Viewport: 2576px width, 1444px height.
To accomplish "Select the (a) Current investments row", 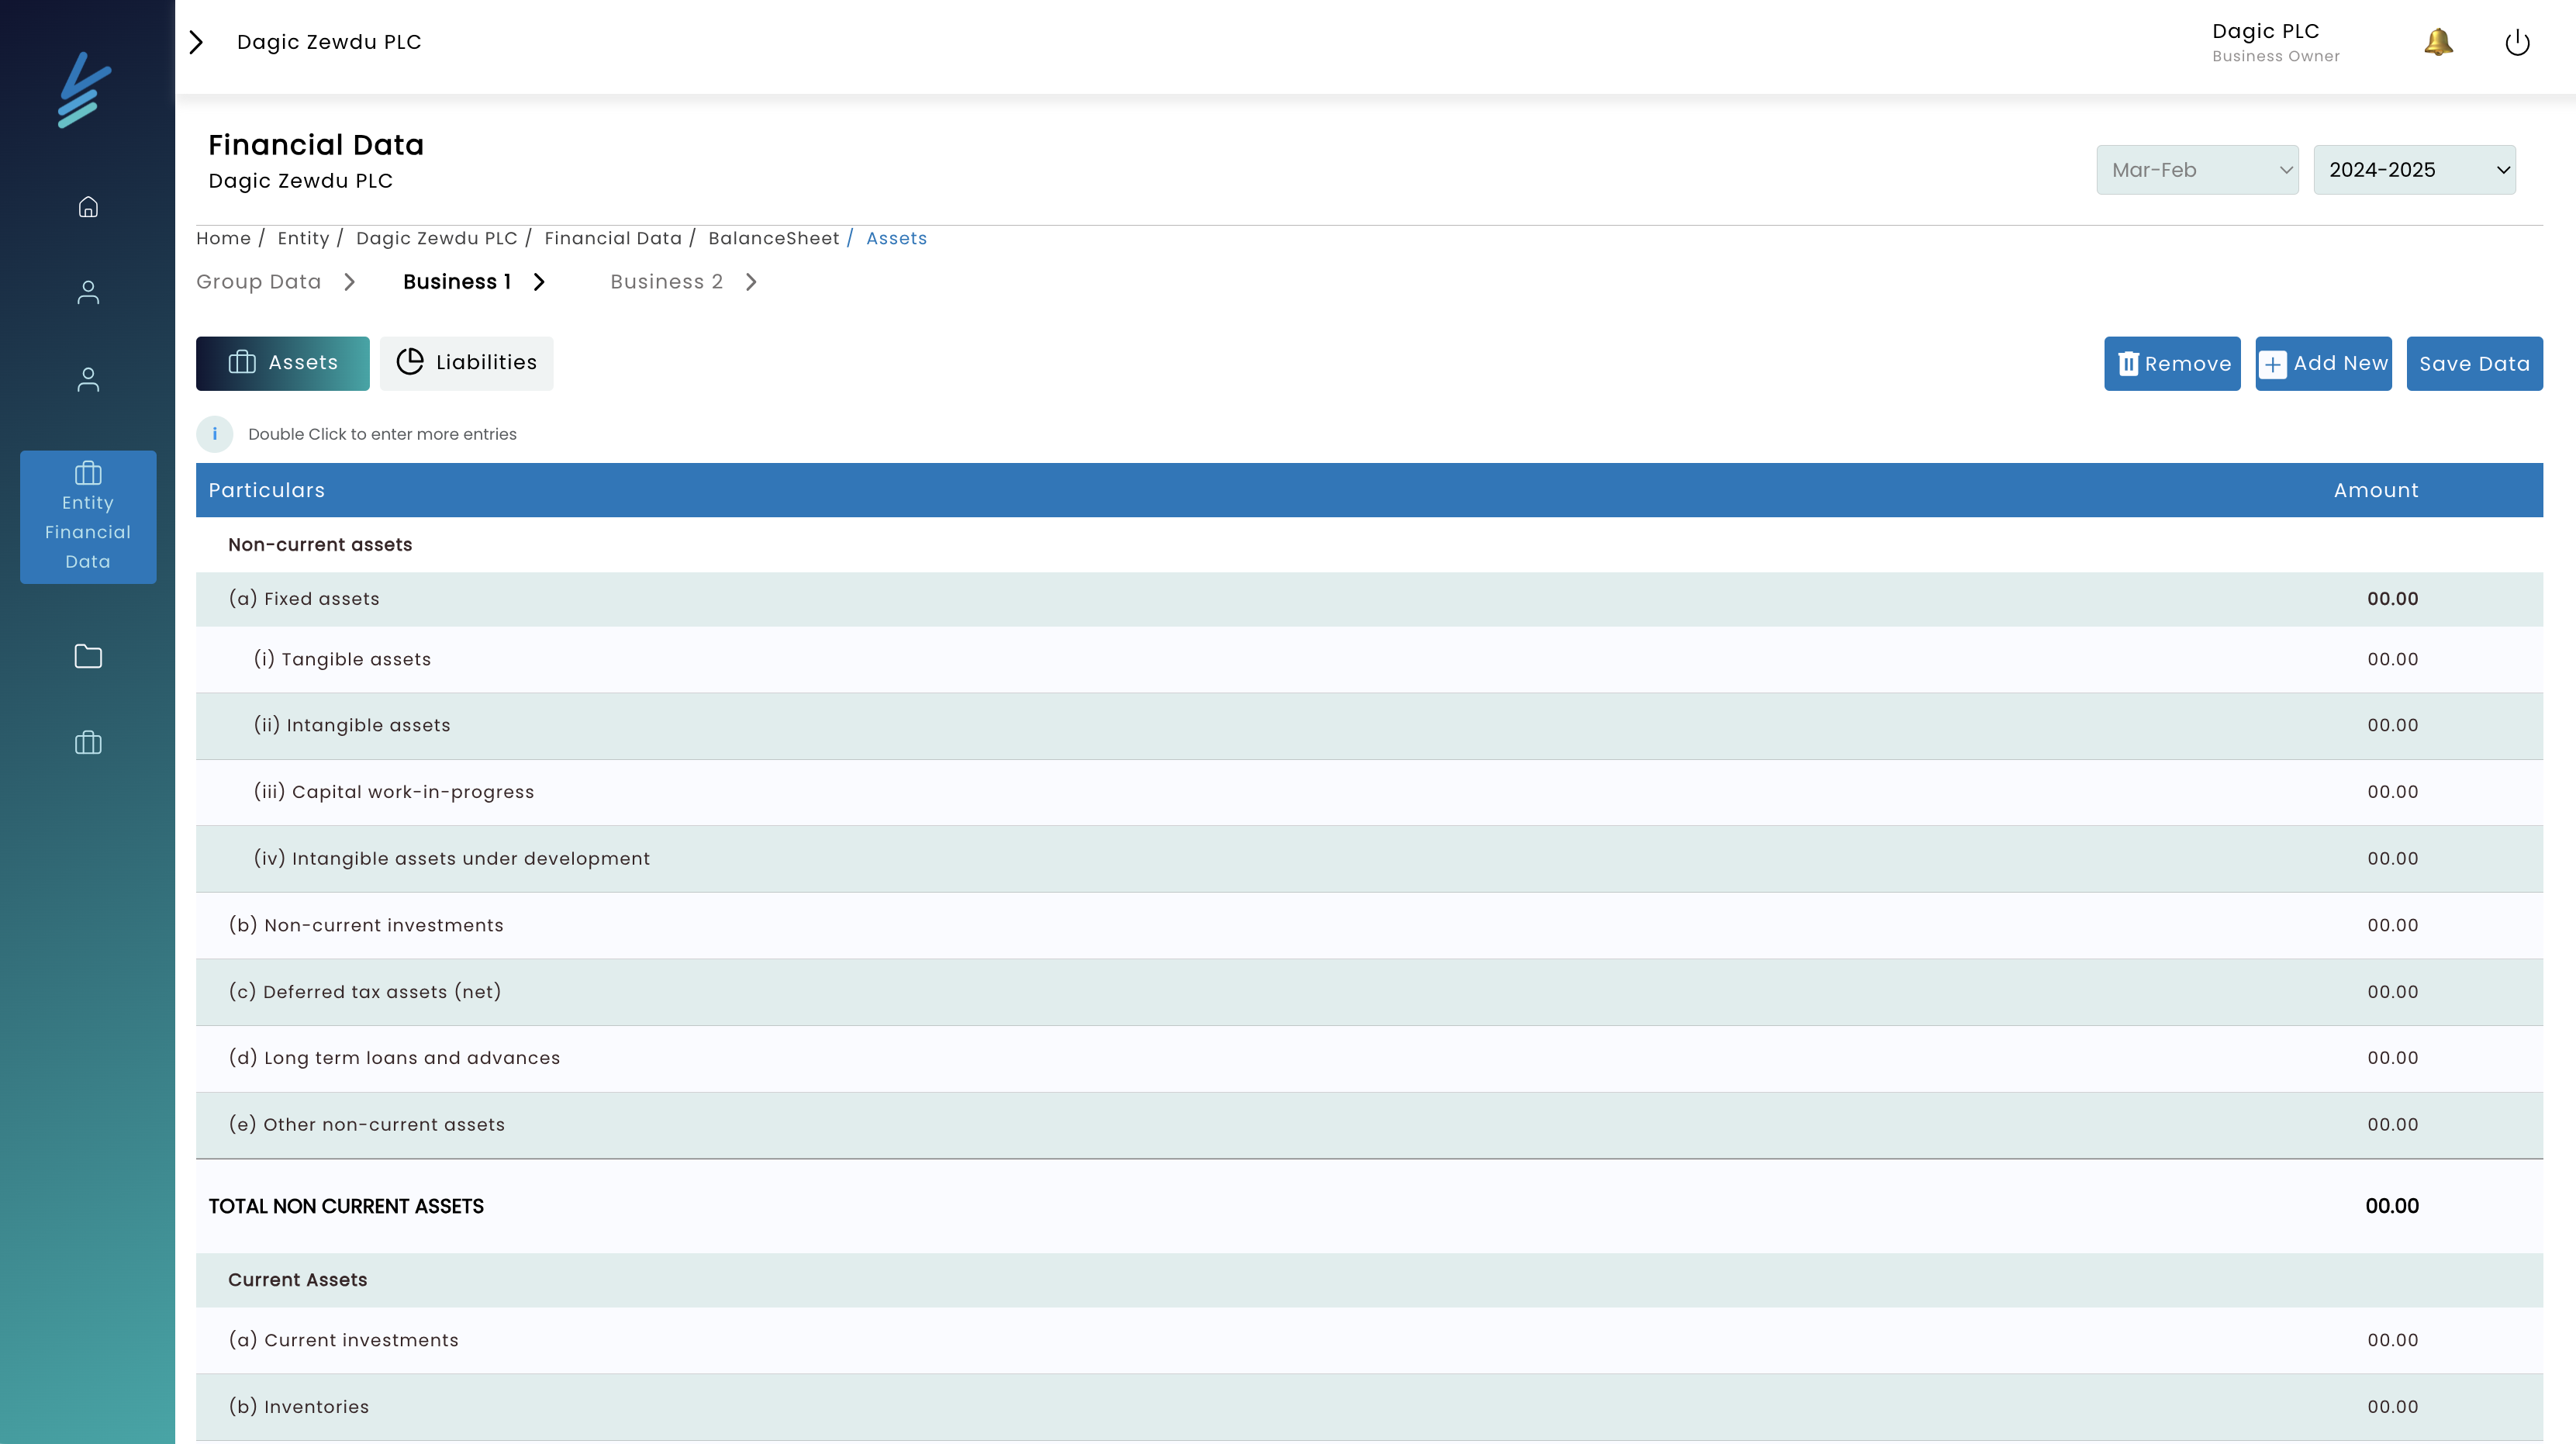I will click(x=1369, y=1340).
